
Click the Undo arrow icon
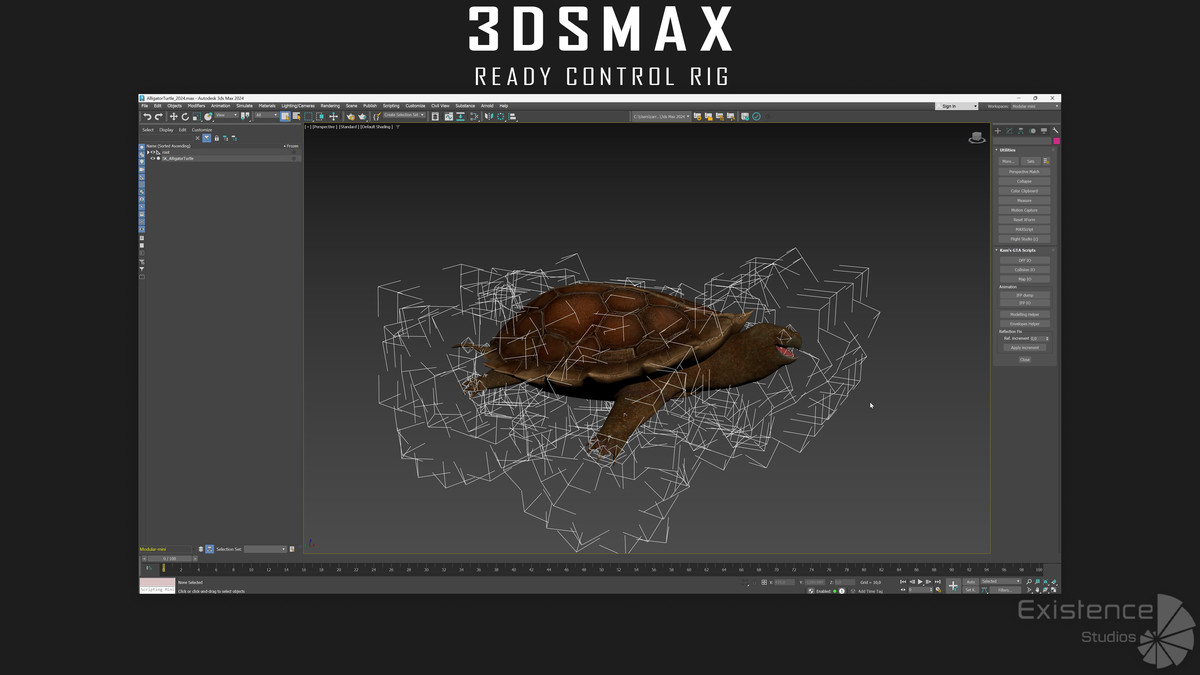tap(147, 116)
